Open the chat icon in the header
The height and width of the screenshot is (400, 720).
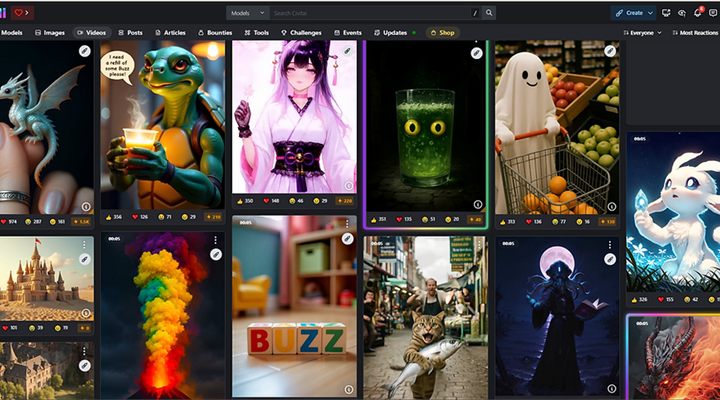(713, 13)
